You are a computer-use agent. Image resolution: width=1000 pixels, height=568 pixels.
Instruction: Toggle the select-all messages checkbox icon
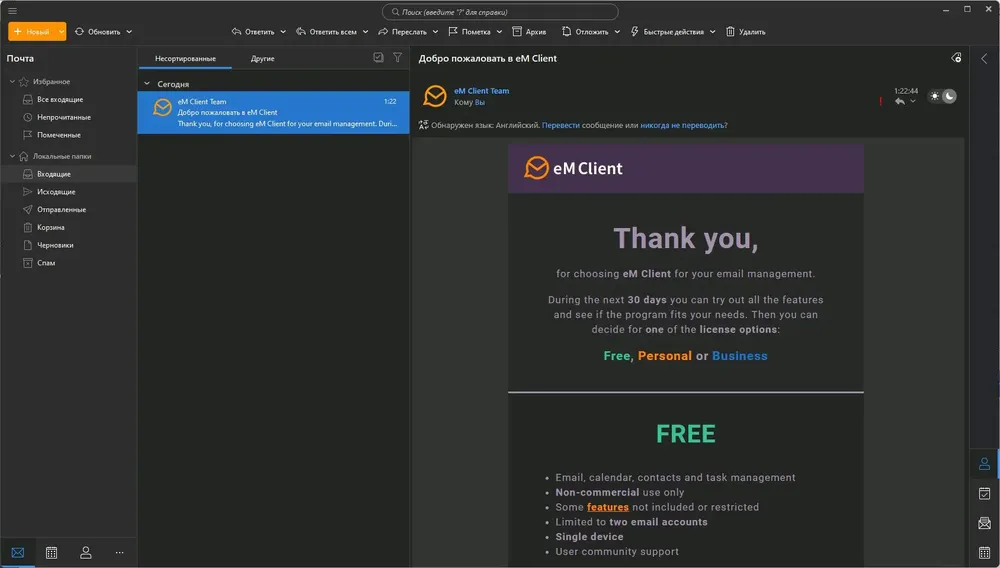pyautogui.click(x=378, y=57)
